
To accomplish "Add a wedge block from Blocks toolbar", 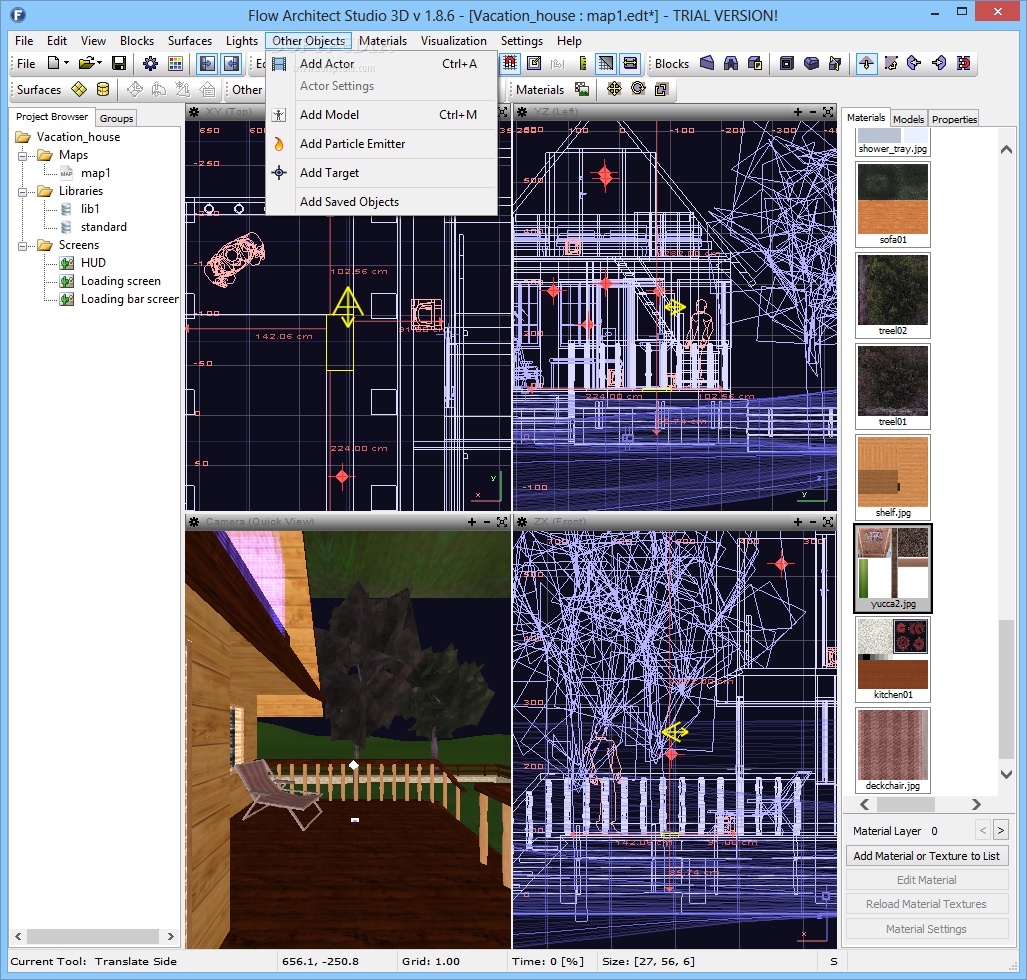I will point(707,64).
